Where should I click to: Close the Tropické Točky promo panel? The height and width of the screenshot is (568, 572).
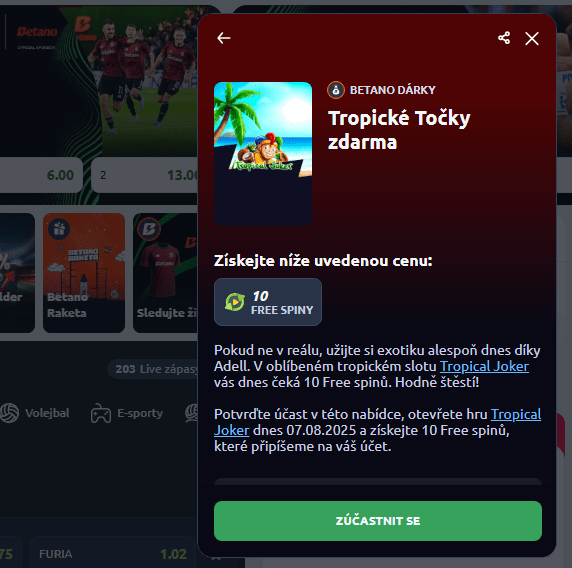(532, 38)
